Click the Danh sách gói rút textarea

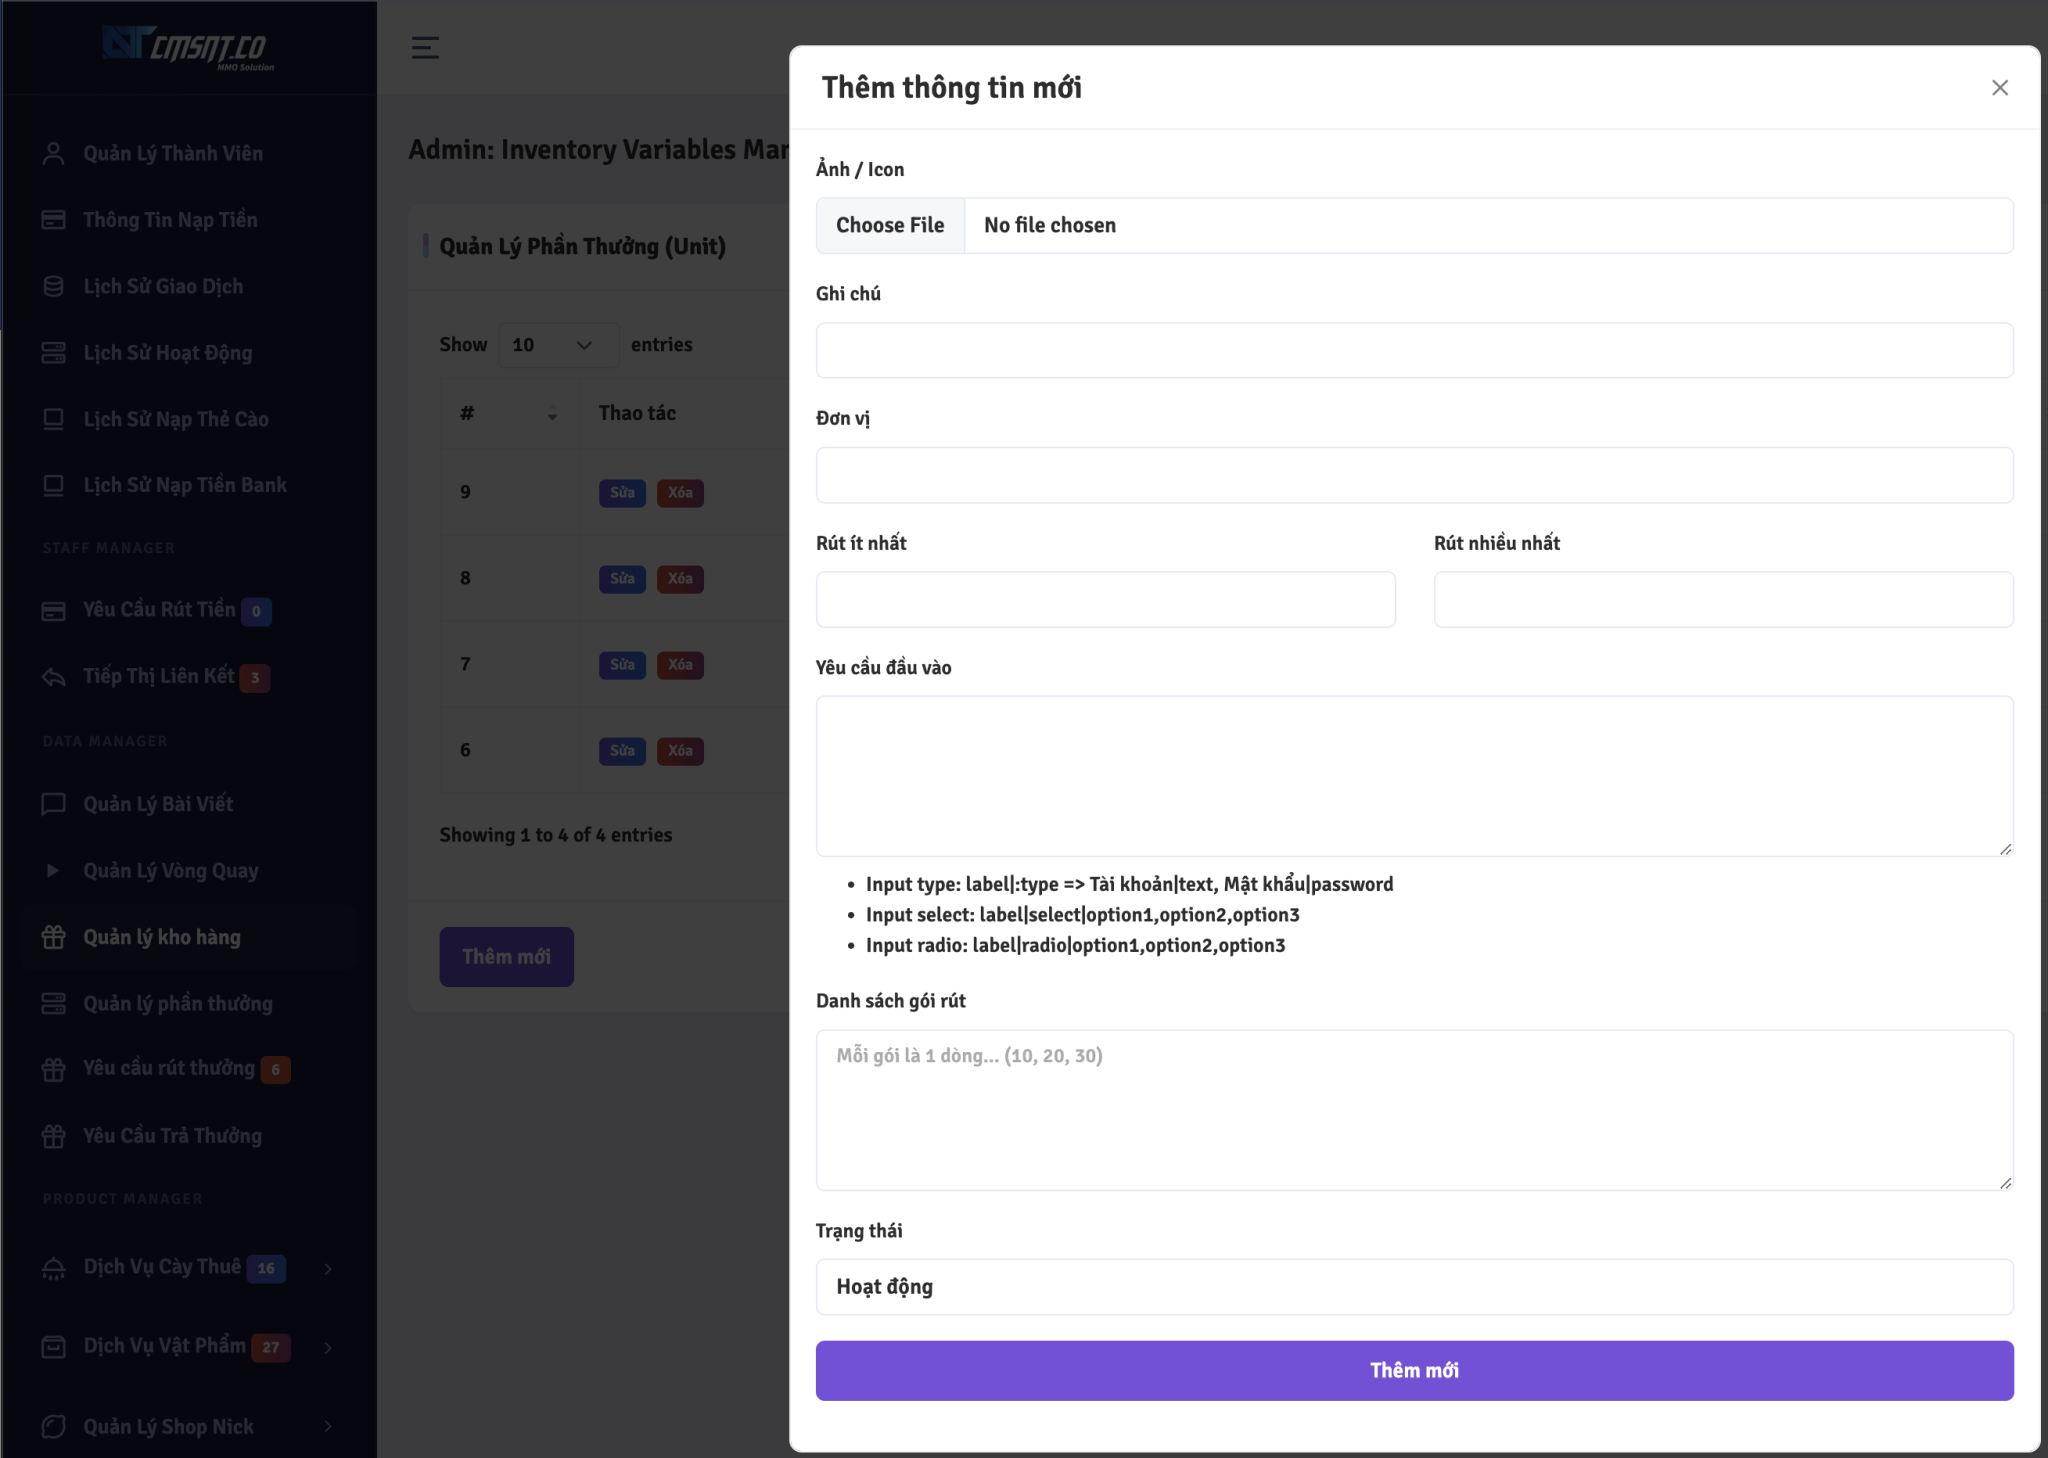1414,1110
